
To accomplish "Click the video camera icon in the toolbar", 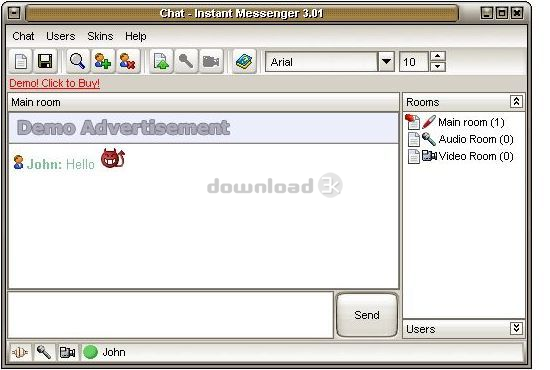I will (211, 61).
